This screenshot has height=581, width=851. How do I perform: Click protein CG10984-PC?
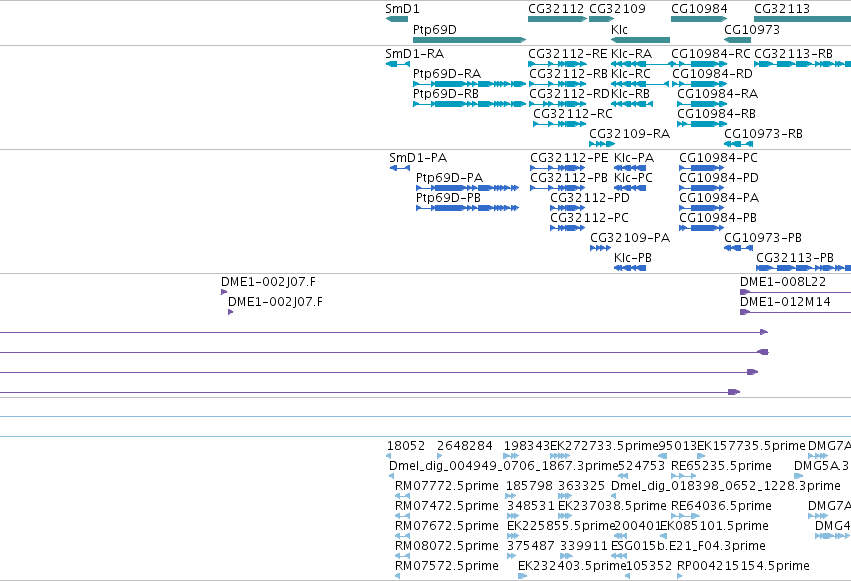[702, 168]
